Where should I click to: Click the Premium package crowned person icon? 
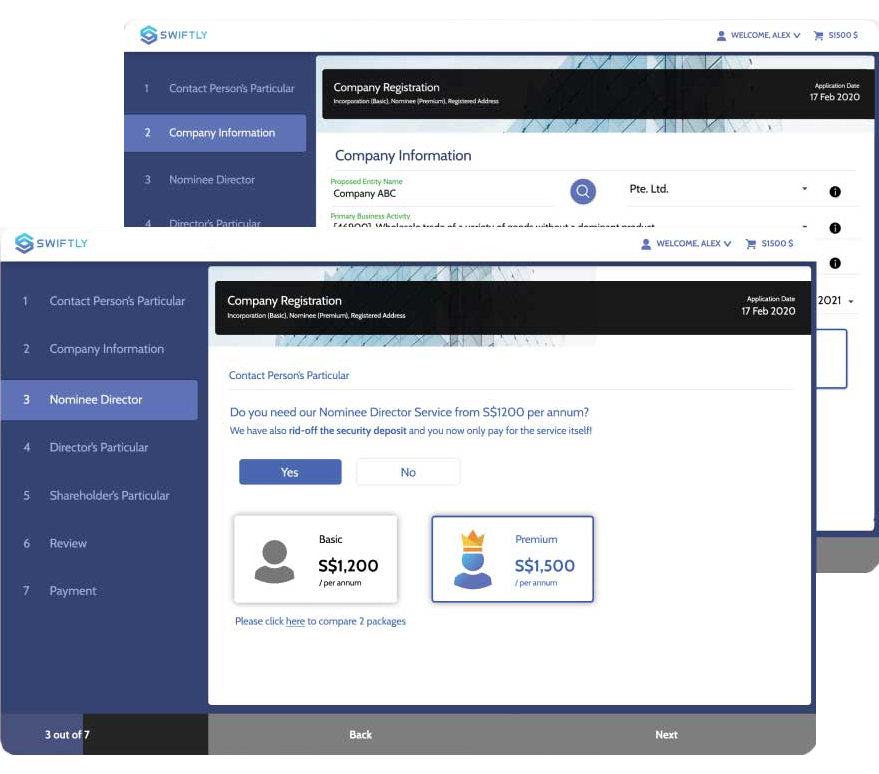coord(473,559)
